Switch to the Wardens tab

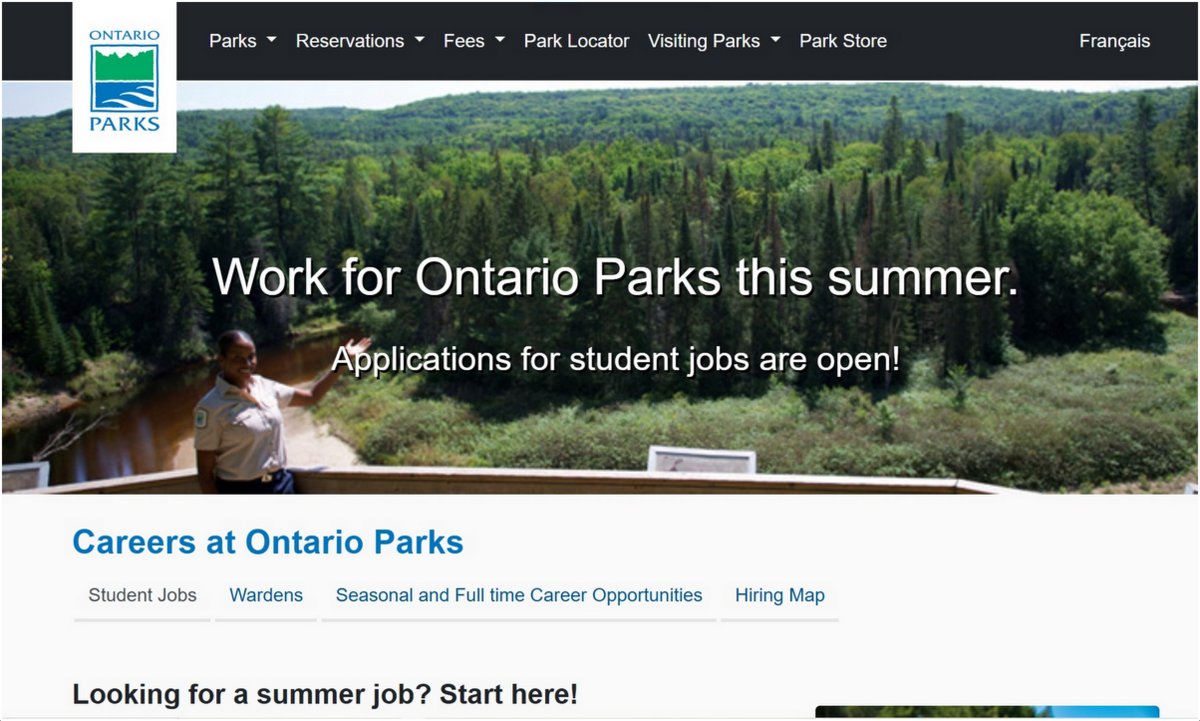tap(266, 596)
